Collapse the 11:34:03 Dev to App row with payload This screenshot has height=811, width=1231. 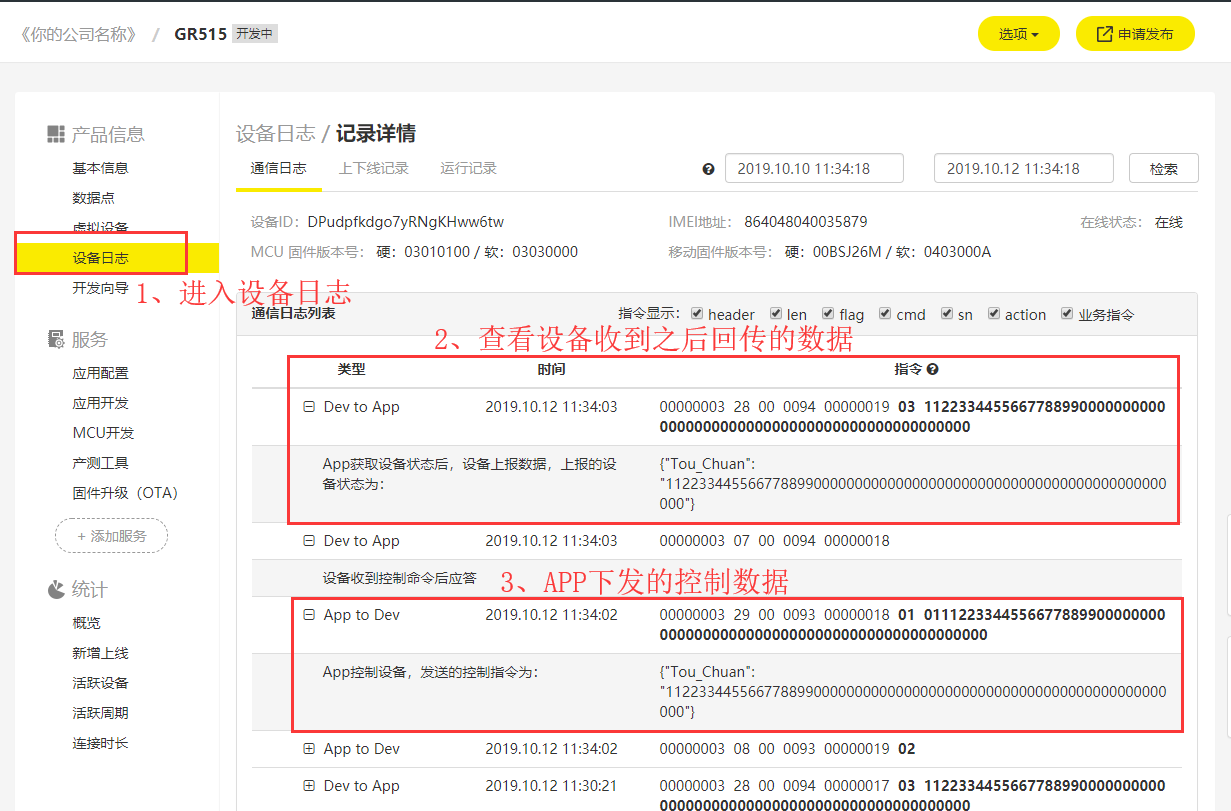pos(309,407)
